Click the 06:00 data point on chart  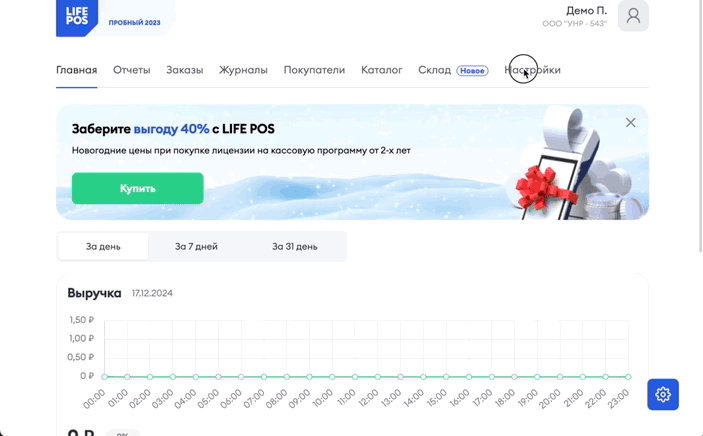[x=241, y=377]
